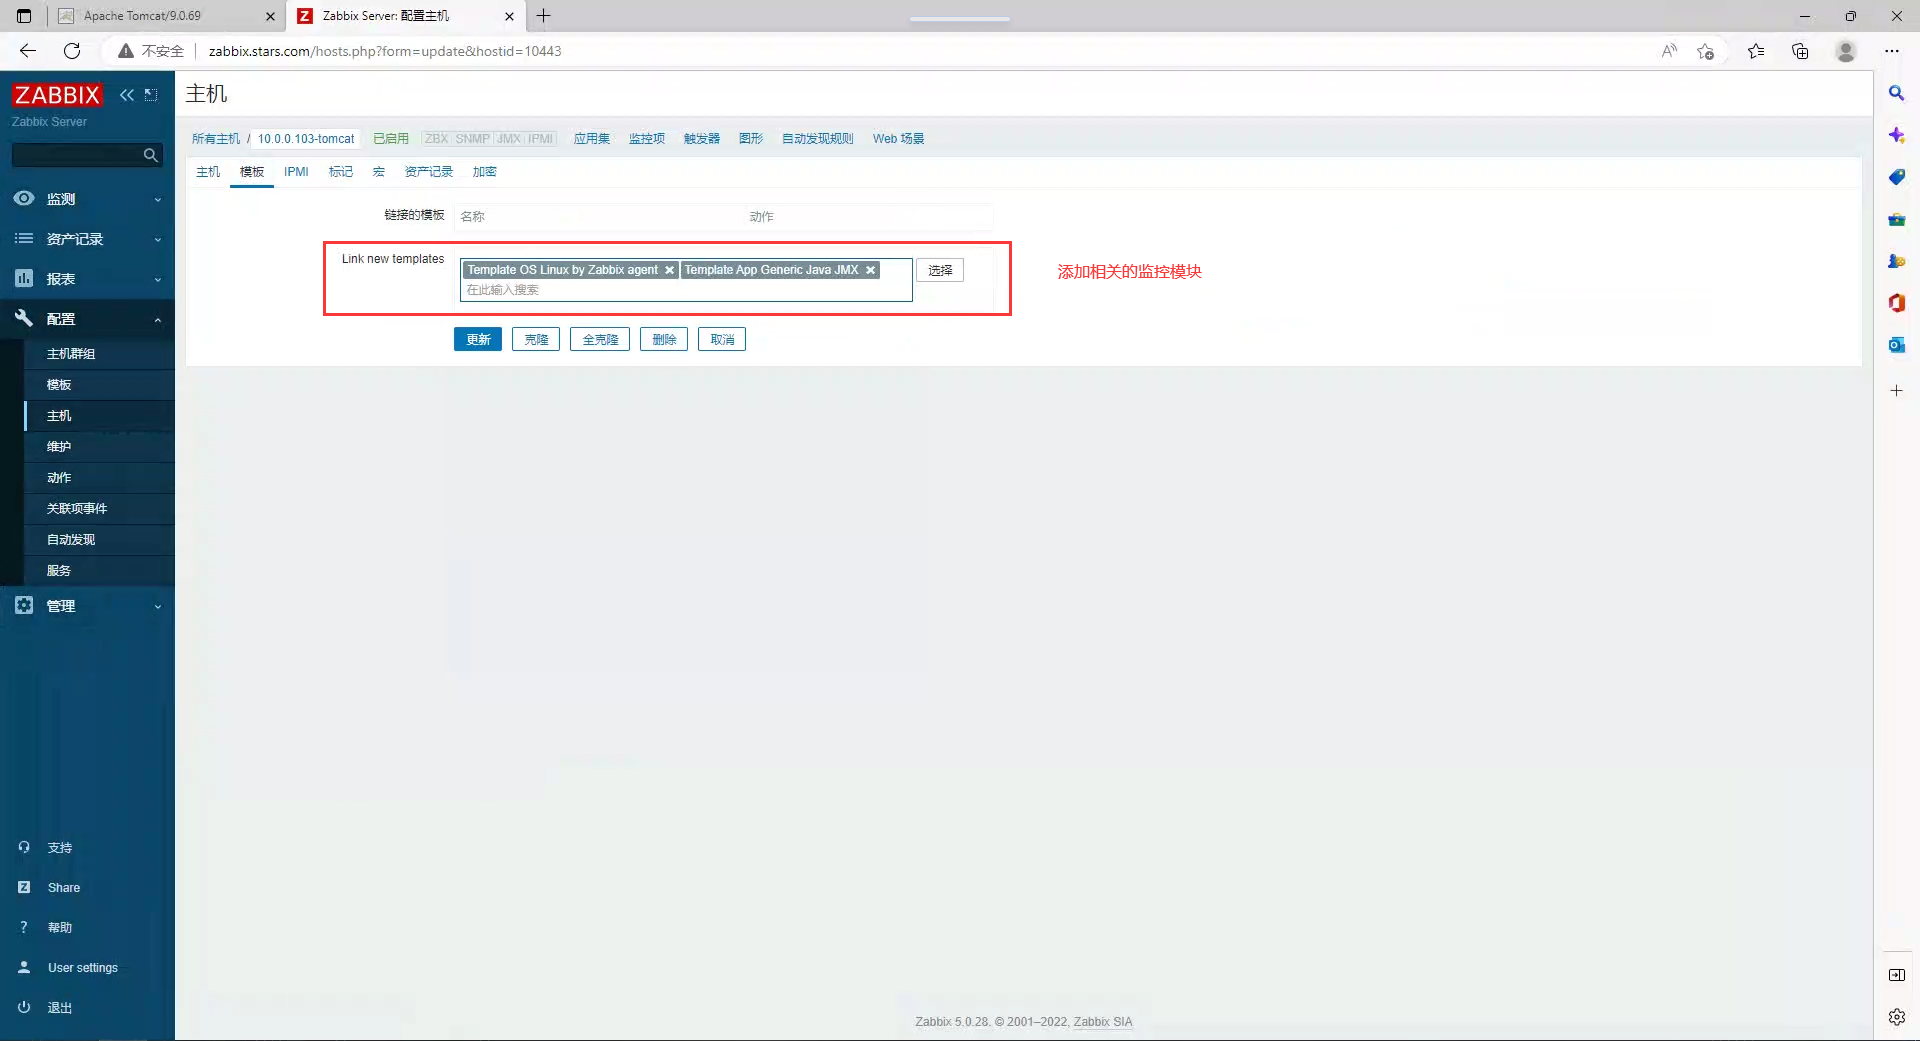The height and width of the screenshot is (1041, 1920).
Task: Go to 所有主机 breadcrumb
Action: (x=216, y=139)
